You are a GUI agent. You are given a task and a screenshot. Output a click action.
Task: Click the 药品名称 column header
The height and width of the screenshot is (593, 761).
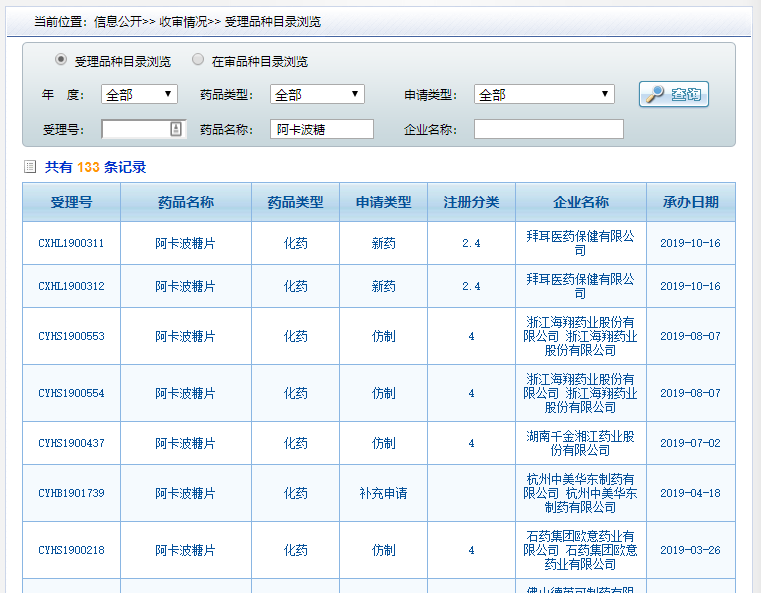click(x=186, y=202)
